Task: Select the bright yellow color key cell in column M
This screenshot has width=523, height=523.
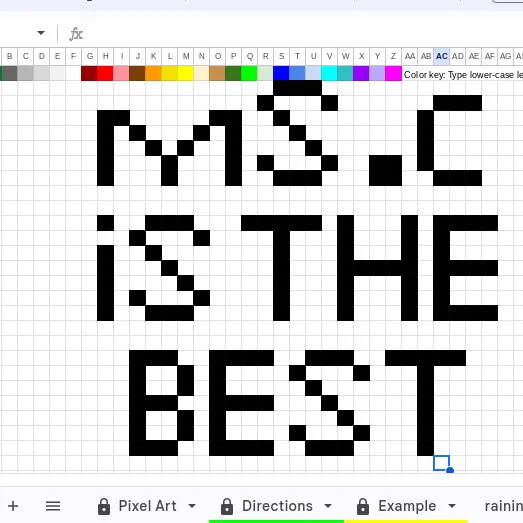Action: tap(185, 74)
